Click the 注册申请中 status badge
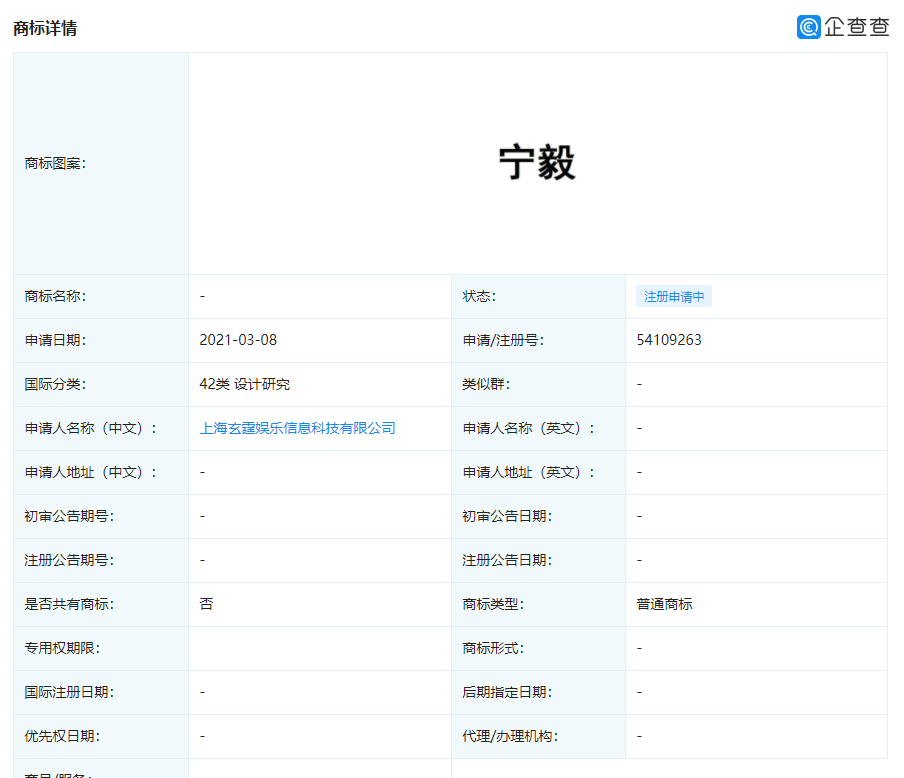 coord(673,297)
